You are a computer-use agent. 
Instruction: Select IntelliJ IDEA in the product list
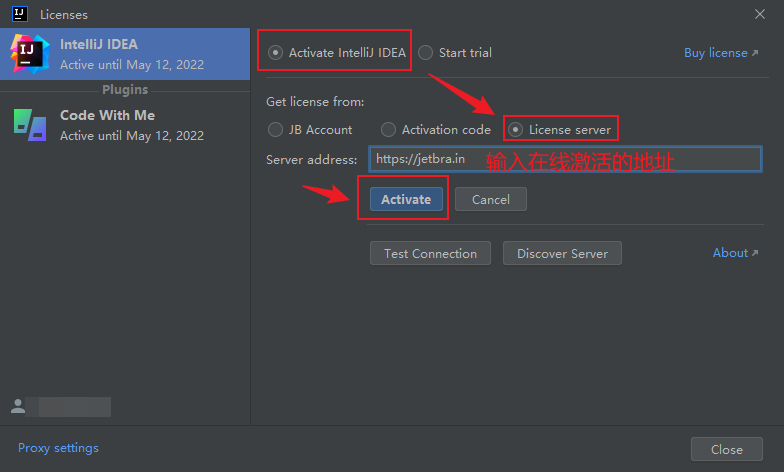click(125, 54)
